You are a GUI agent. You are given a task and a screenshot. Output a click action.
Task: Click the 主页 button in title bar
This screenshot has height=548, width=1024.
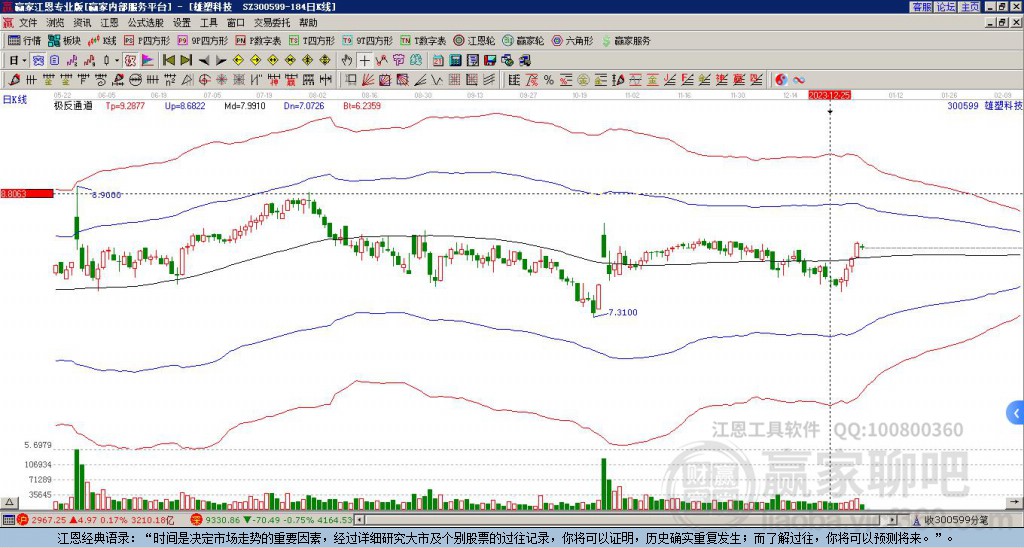click(970, 7)
